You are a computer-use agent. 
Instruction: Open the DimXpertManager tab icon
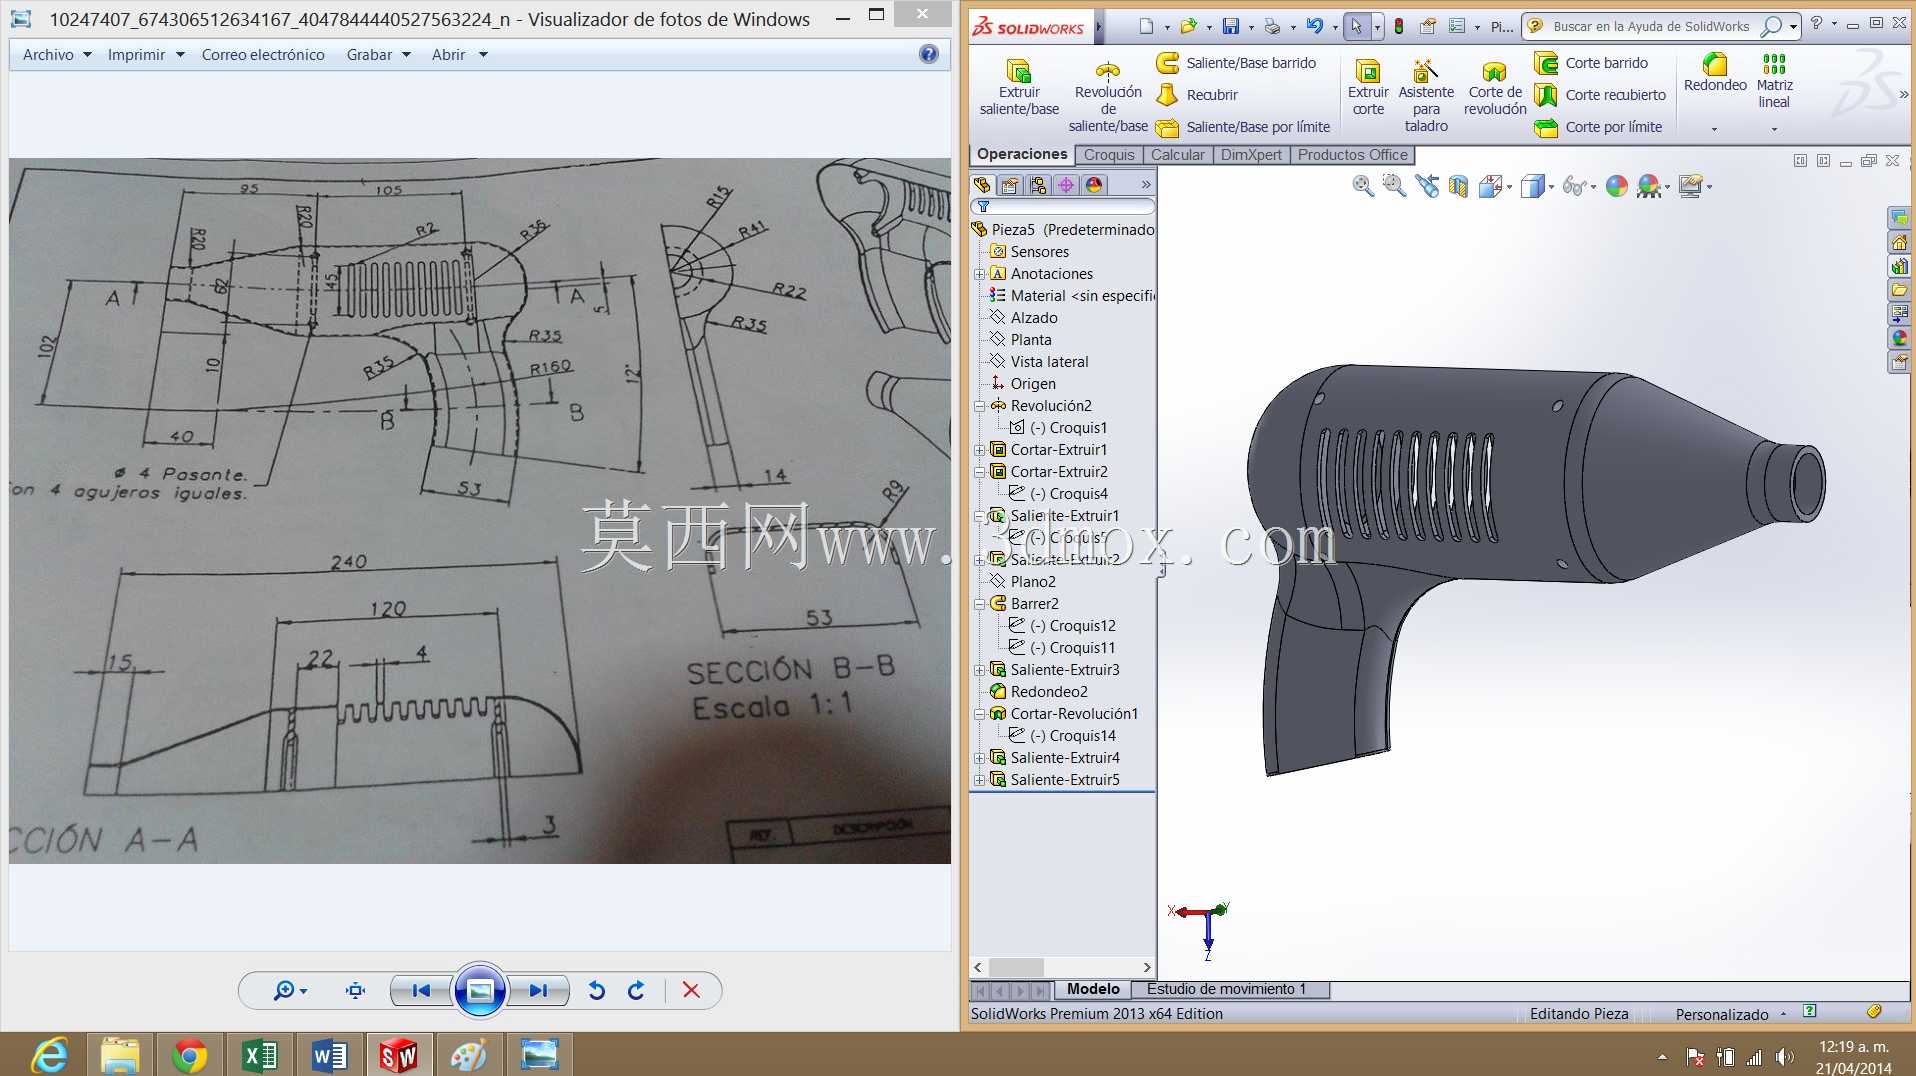click(1066, 185)
